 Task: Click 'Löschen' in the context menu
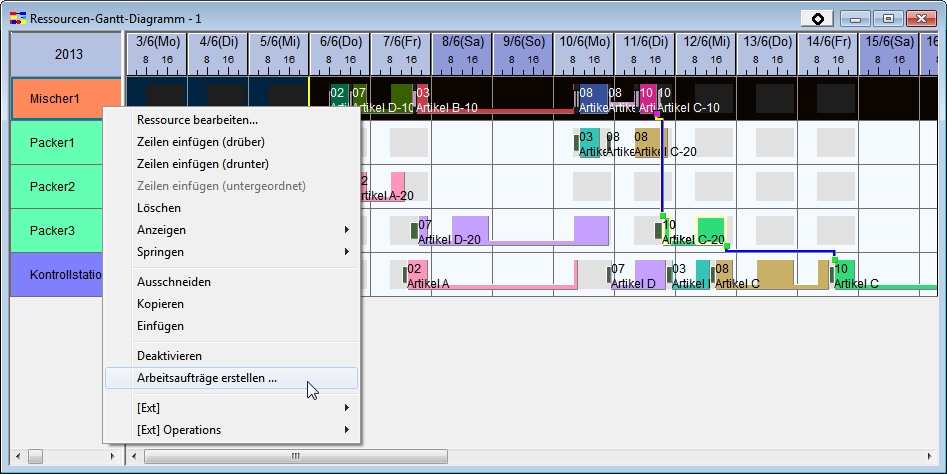pos(159,208)
